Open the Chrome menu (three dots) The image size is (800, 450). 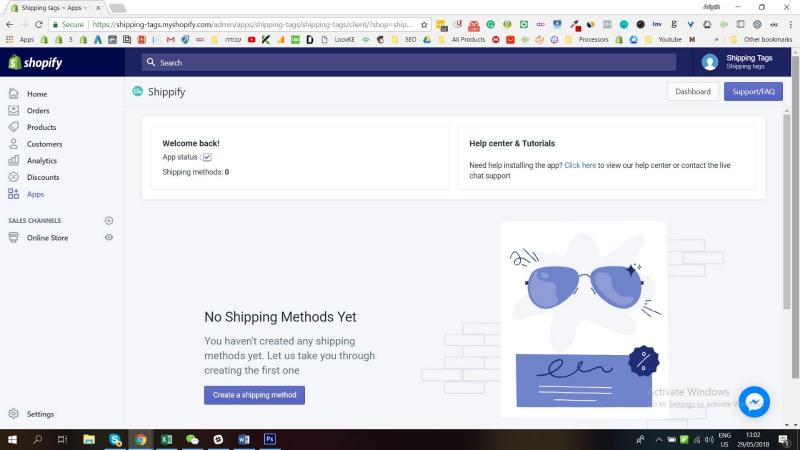[x=791, y=24]
